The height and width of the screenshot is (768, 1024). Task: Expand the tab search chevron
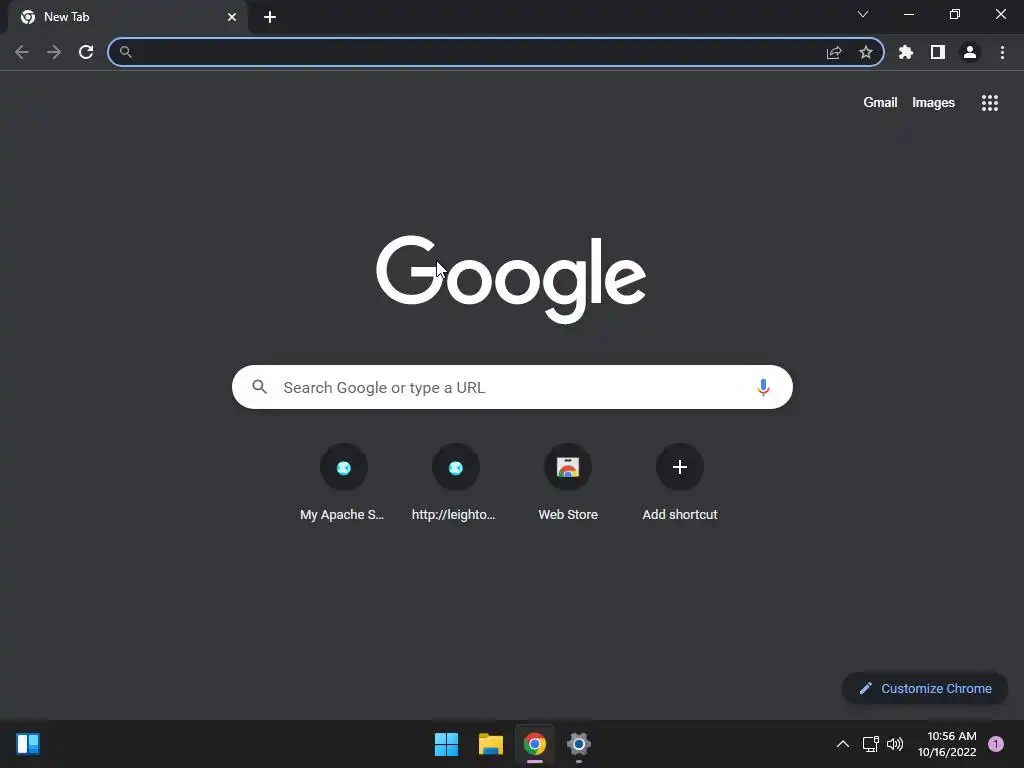click(x=863, y=14)
